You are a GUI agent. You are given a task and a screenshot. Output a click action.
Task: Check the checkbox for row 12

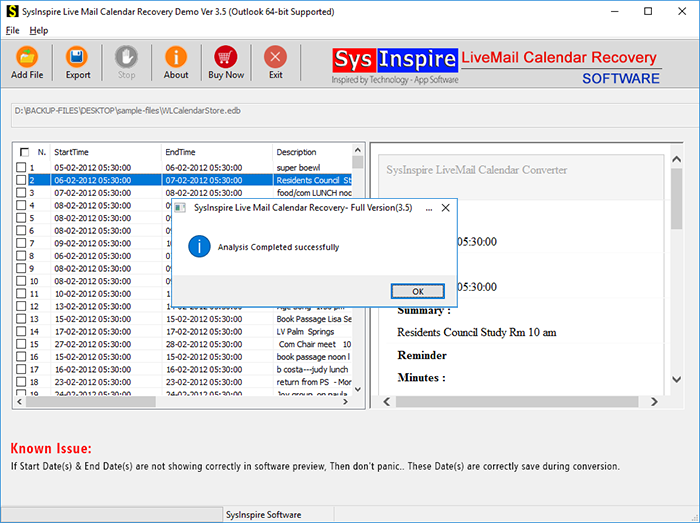[x=21, y=306]
